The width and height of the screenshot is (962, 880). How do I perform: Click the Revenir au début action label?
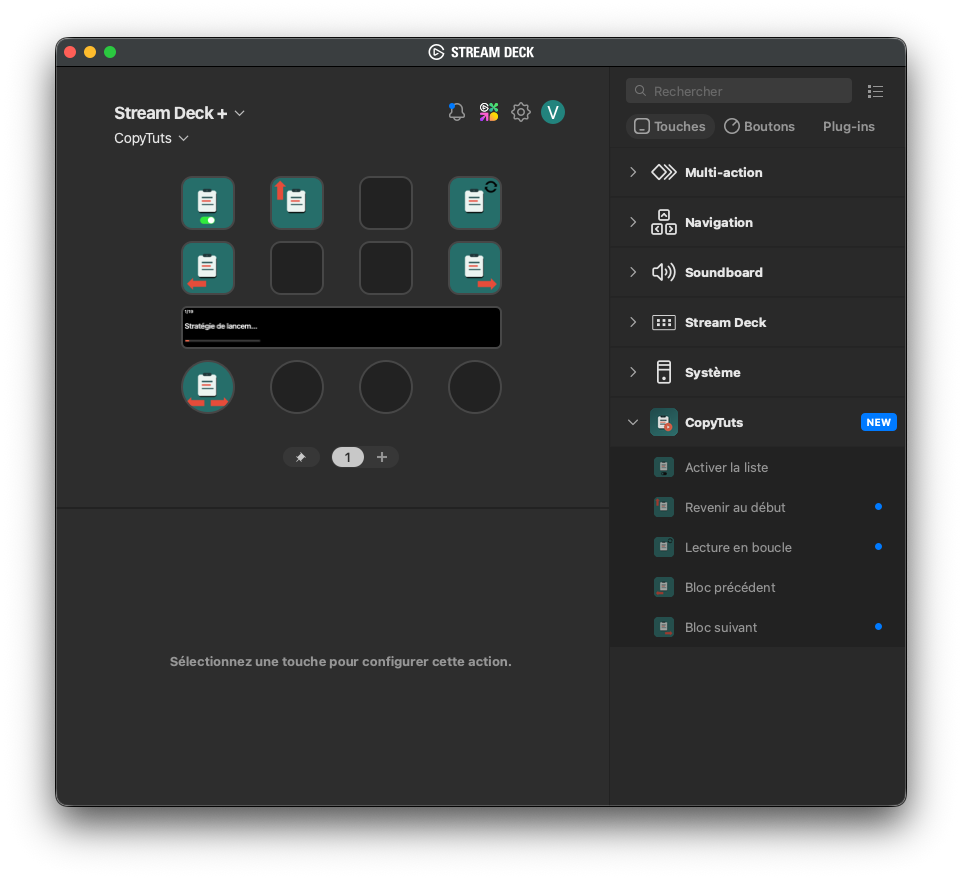pos(735,508)
